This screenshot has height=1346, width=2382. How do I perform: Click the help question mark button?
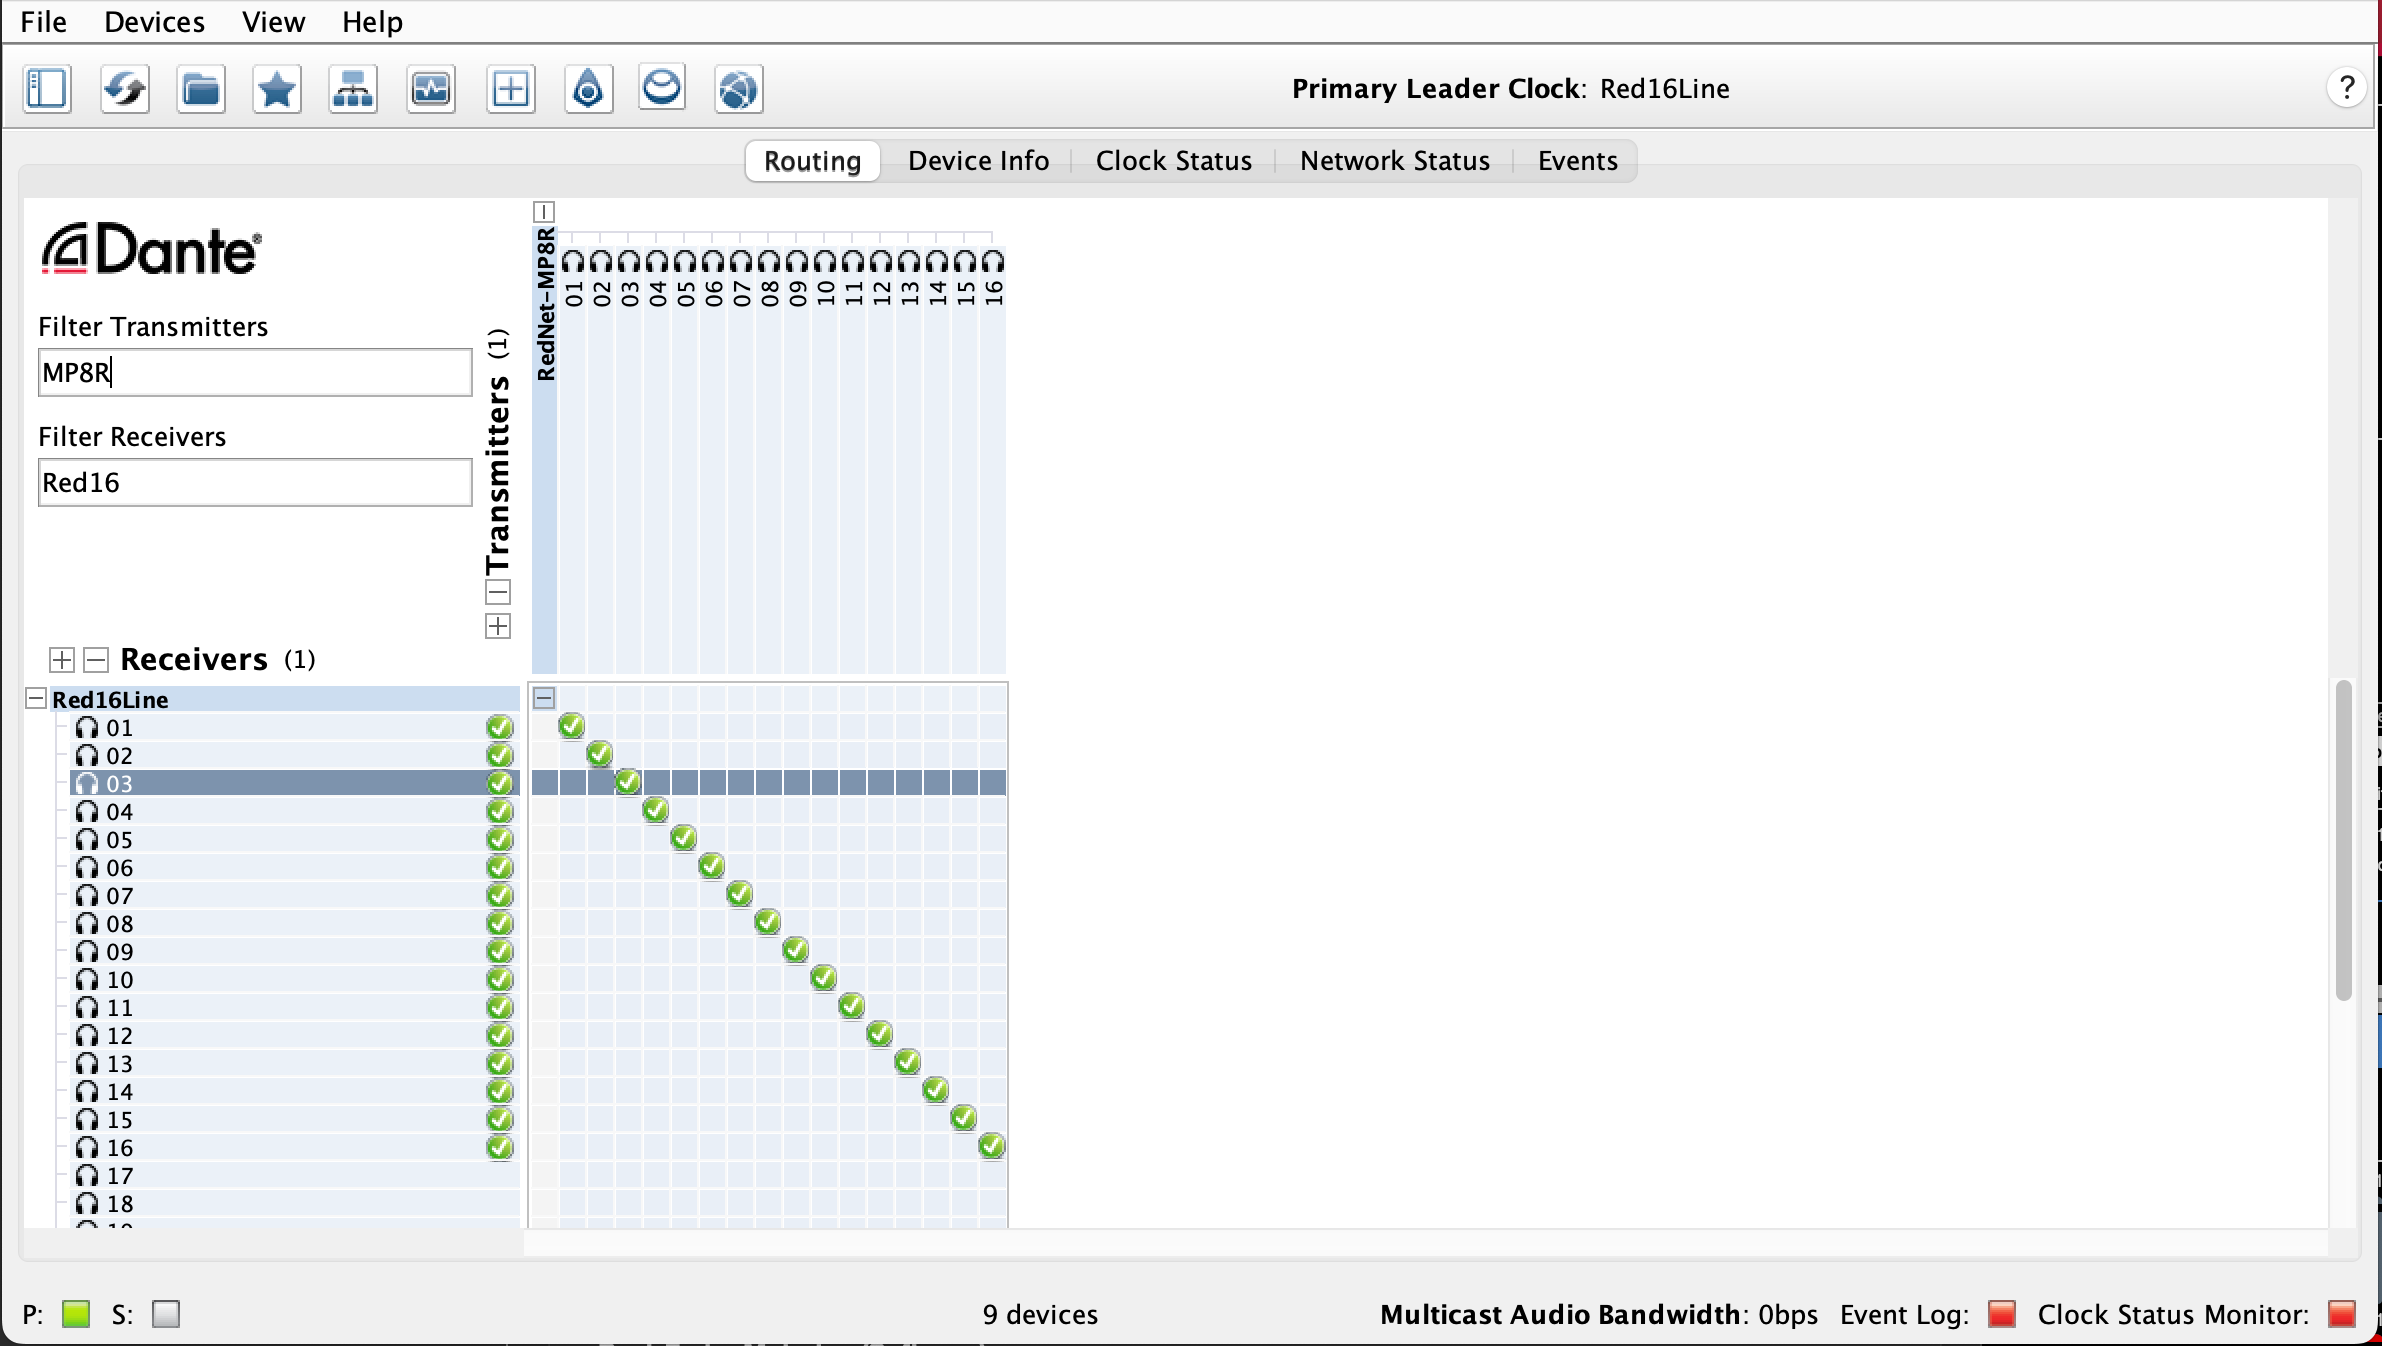pyautogui.click(x=2346, y=88)
